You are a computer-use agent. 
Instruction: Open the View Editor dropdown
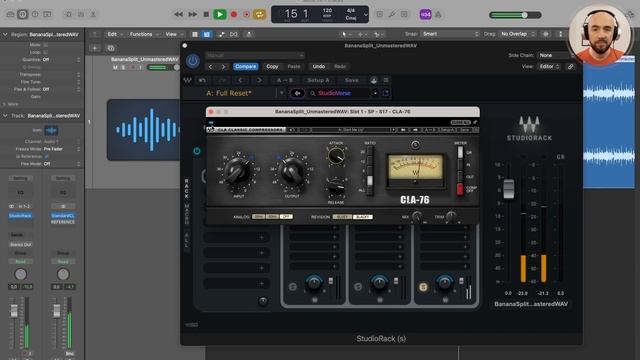[x=550, y=67]
